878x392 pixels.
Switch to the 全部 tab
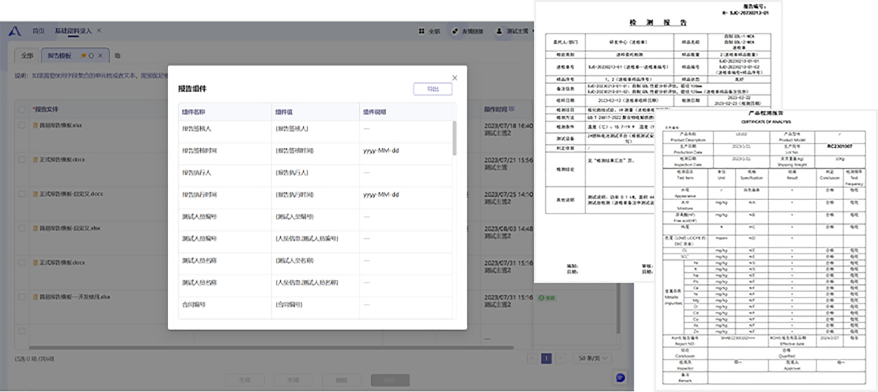27,55
